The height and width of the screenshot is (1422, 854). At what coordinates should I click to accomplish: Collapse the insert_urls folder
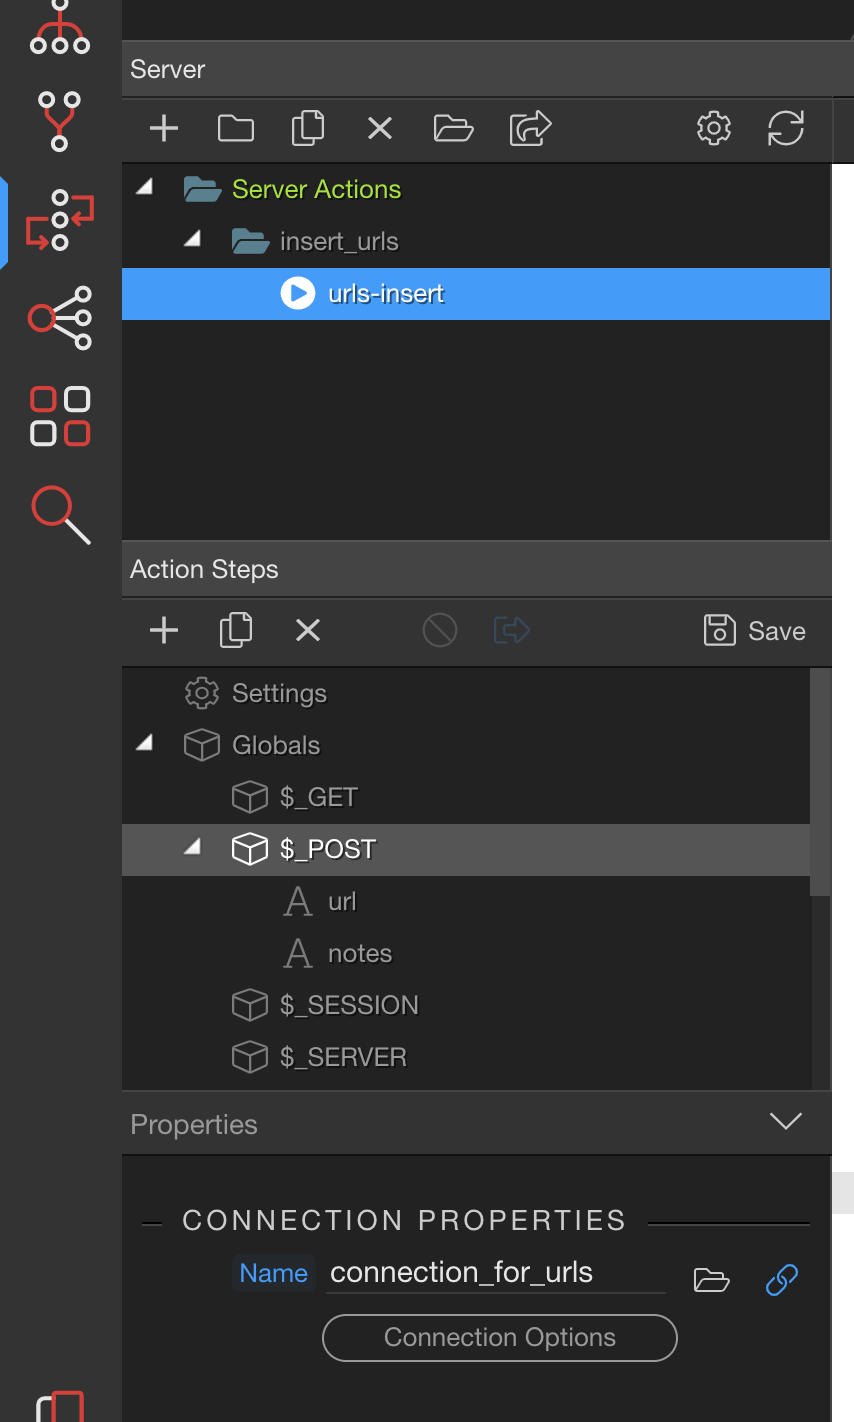194,240
